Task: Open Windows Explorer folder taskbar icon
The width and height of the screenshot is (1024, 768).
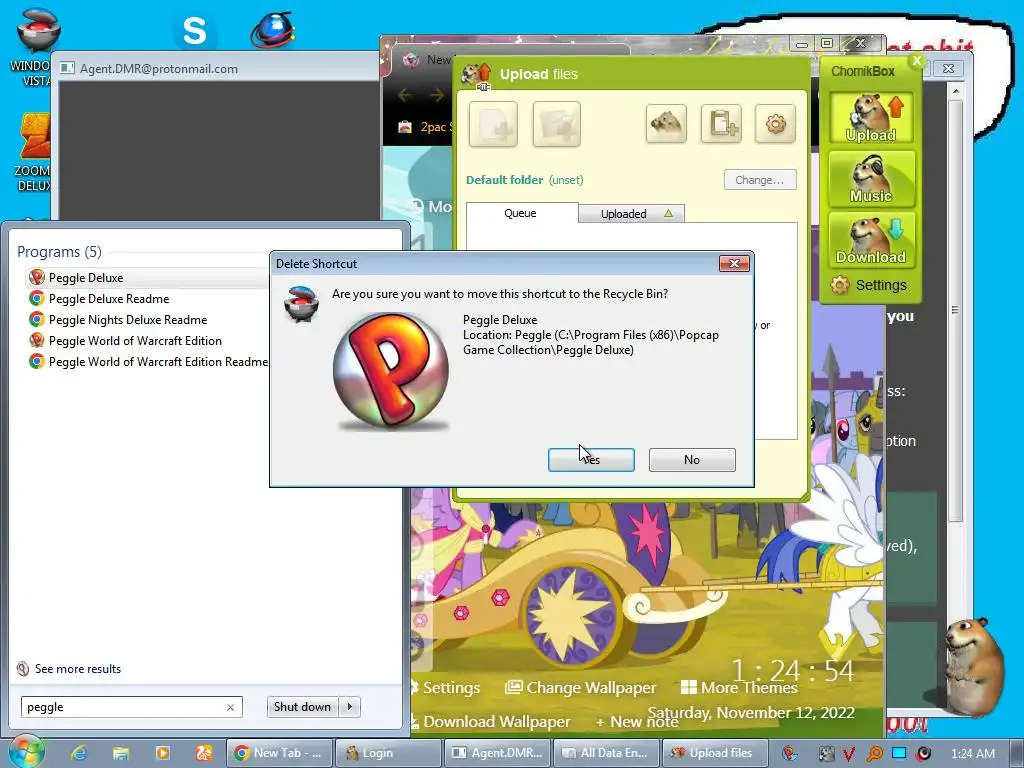Action: coord(121,753)
